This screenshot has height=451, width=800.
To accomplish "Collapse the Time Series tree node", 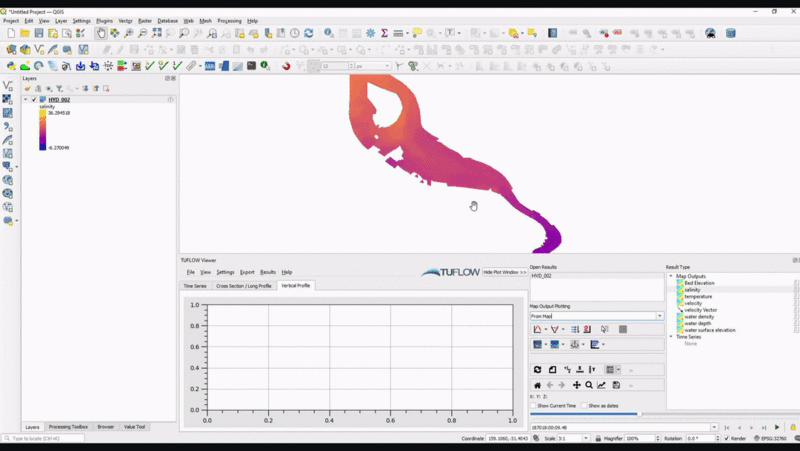I will tap(671, 337).
